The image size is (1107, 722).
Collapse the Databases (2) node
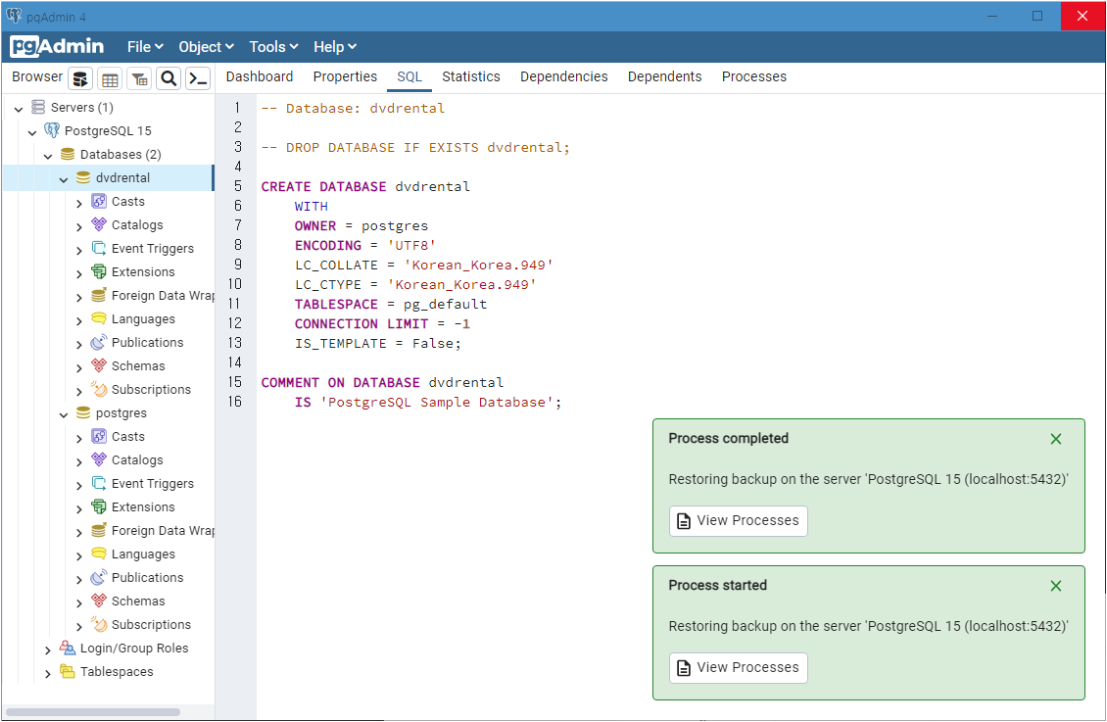pos(48,155)
